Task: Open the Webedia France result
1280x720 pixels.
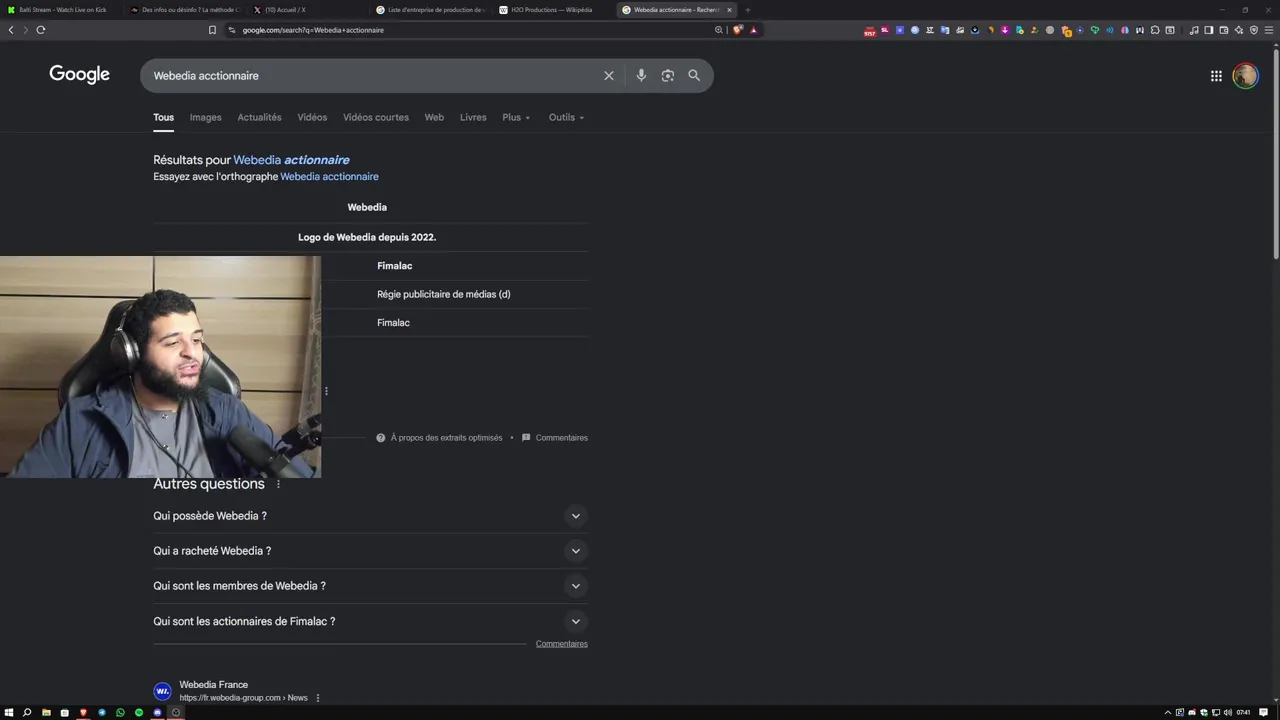Action: (x=213, y=685)
